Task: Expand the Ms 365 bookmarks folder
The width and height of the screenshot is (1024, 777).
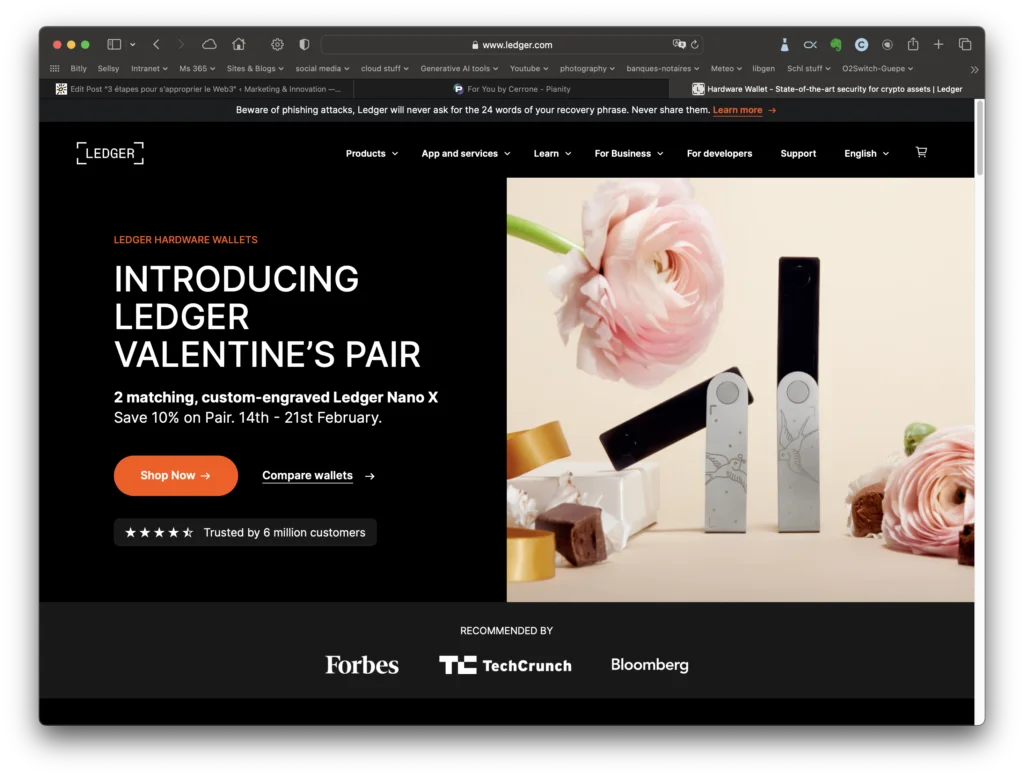Action: point(197,69)
